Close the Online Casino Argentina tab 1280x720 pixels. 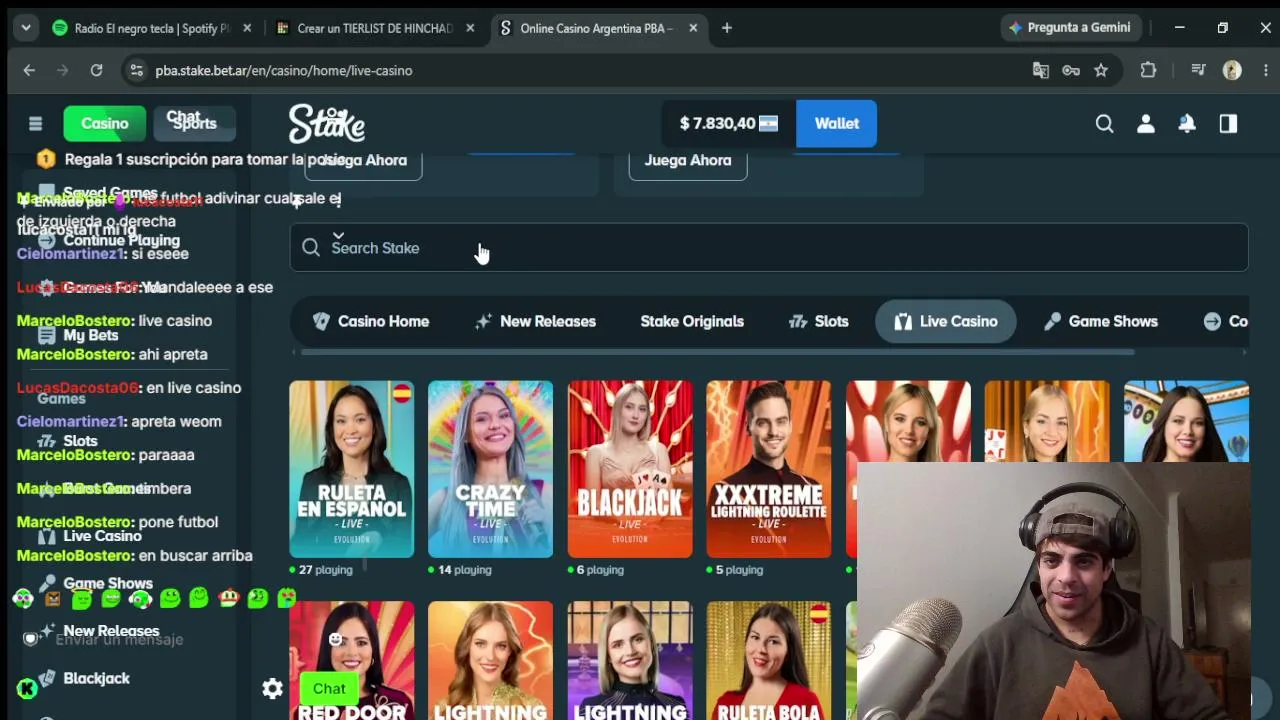[x=693, y=28]
